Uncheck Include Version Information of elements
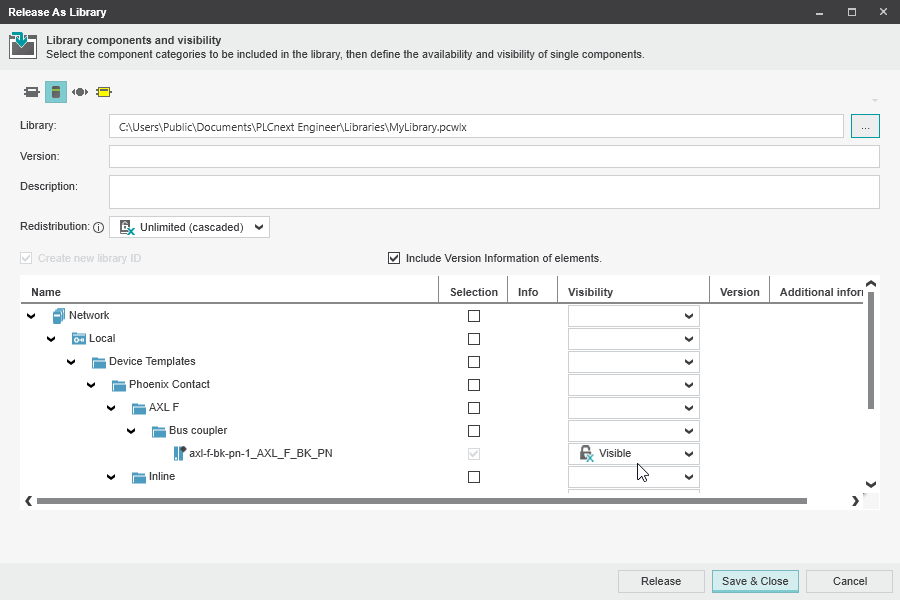This screenshot has height=600, width=900. click(394, 258)
